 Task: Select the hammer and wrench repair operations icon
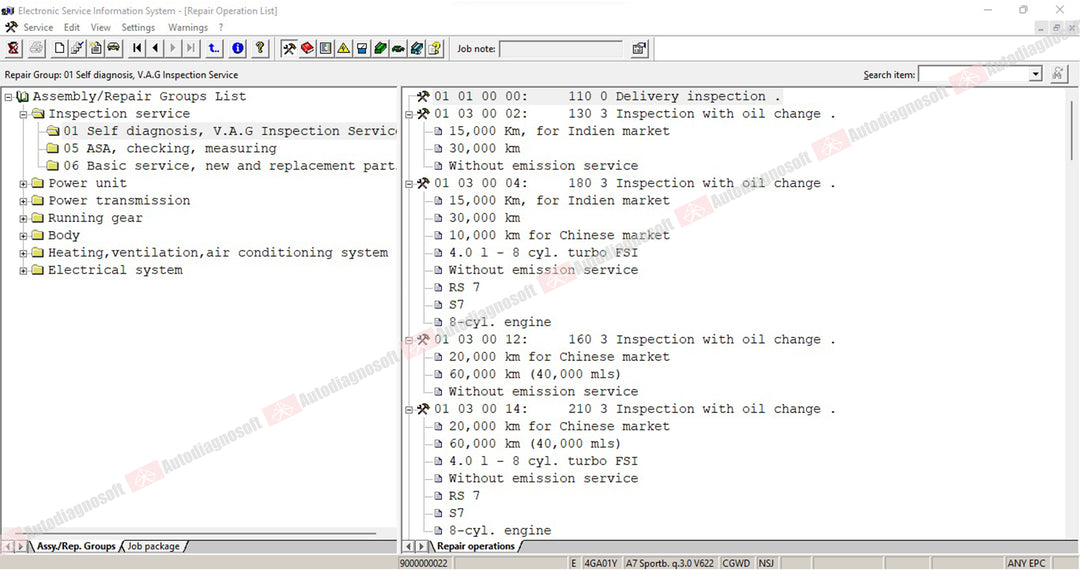click(x=289, y=48)
